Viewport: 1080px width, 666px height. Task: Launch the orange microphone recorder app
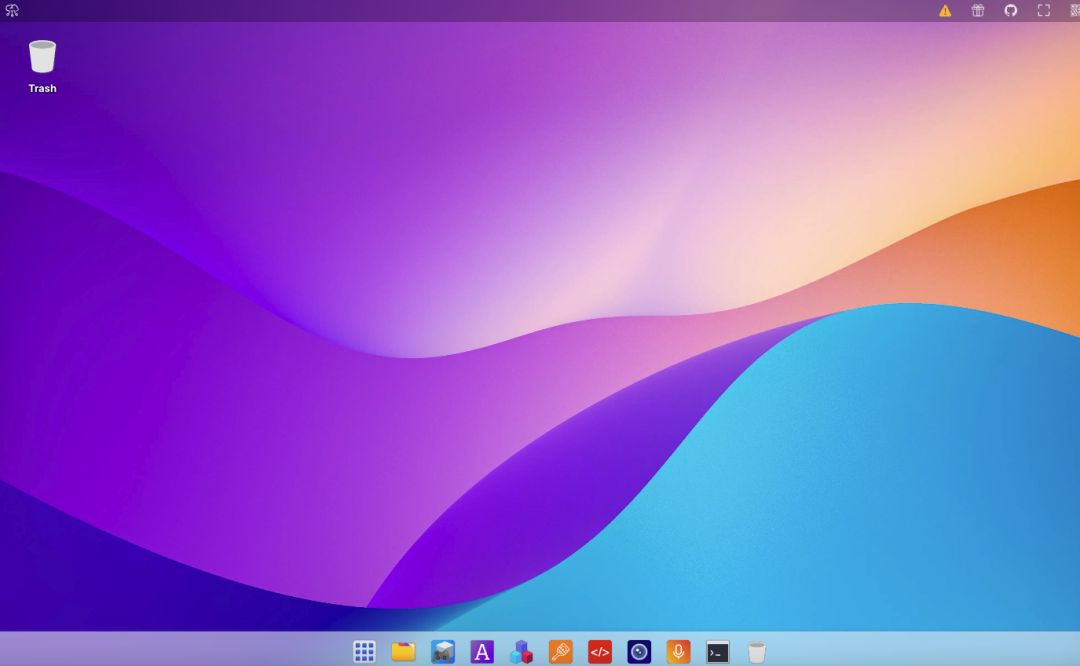(678, 652)
